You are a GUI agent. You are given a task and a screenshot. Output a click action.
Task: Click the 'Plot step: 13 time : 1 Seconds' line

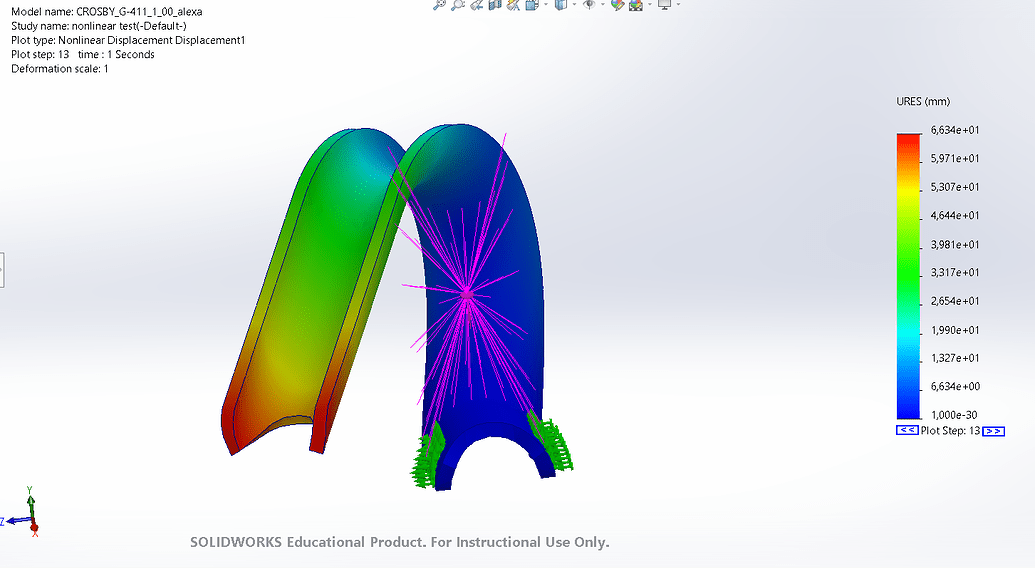(x=83, y=54)
